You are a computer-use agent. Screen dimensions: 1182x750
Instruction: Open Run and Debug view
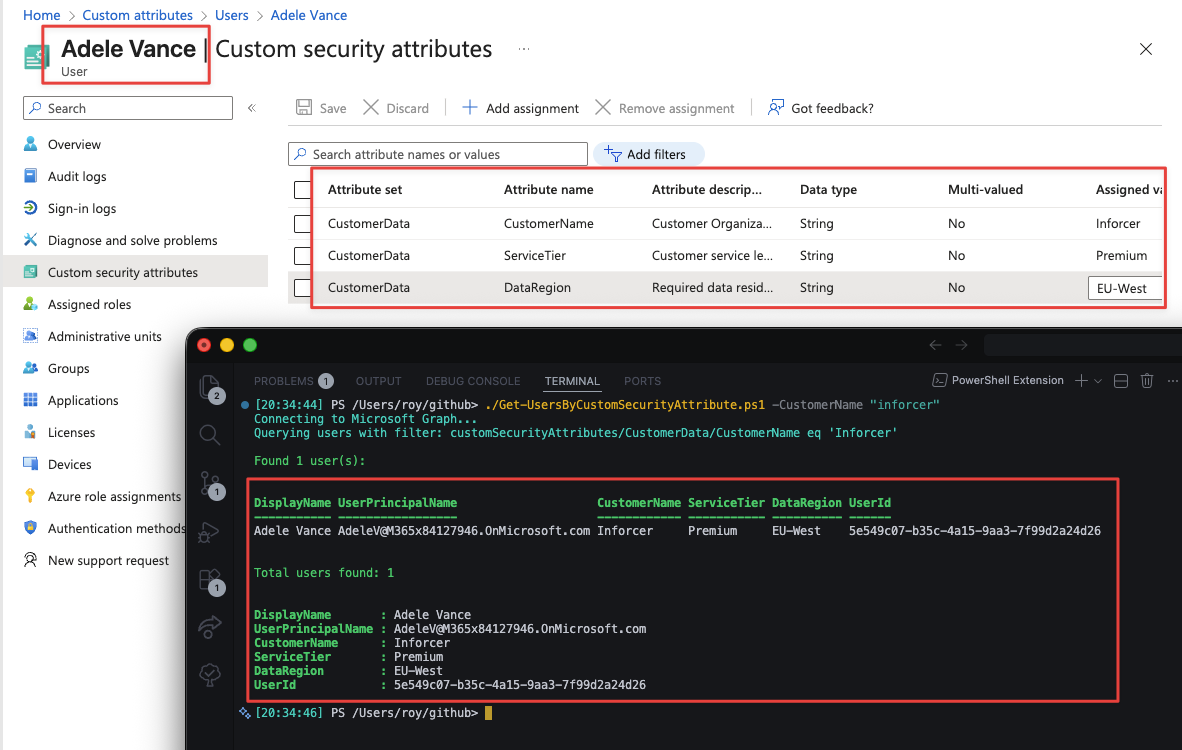click(209, 531)
